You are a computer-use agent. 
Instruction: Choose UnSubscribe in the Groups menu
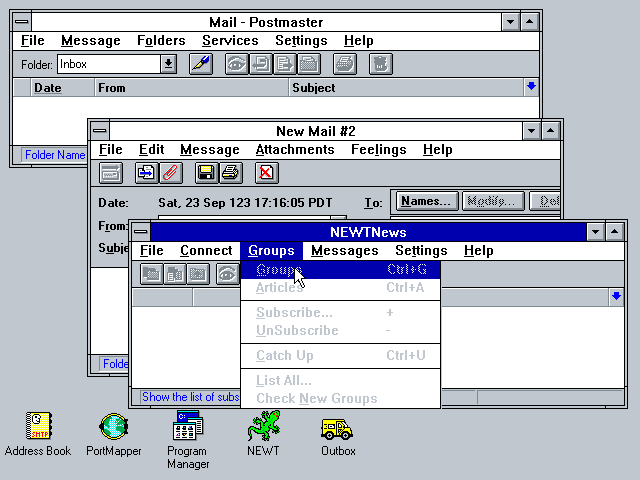340,331
